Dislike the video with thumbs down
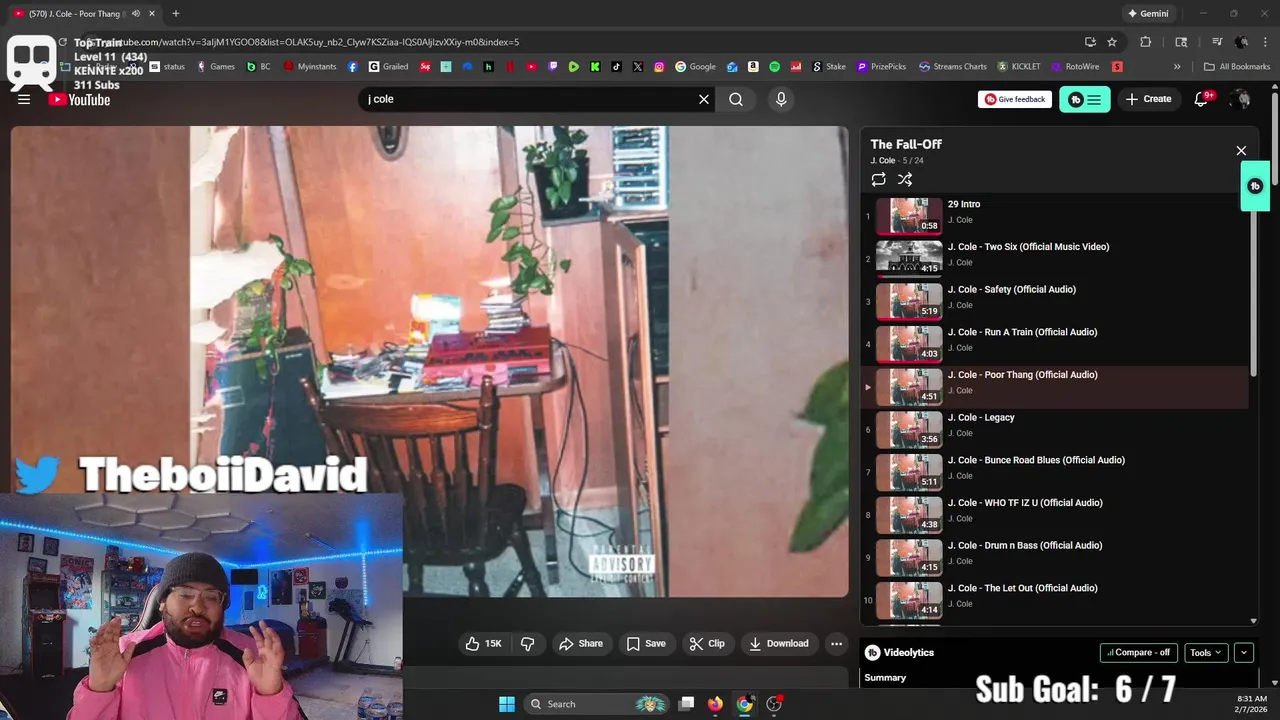The width and height of the screenshot is (1280, 720). click(x=528, y=644)
